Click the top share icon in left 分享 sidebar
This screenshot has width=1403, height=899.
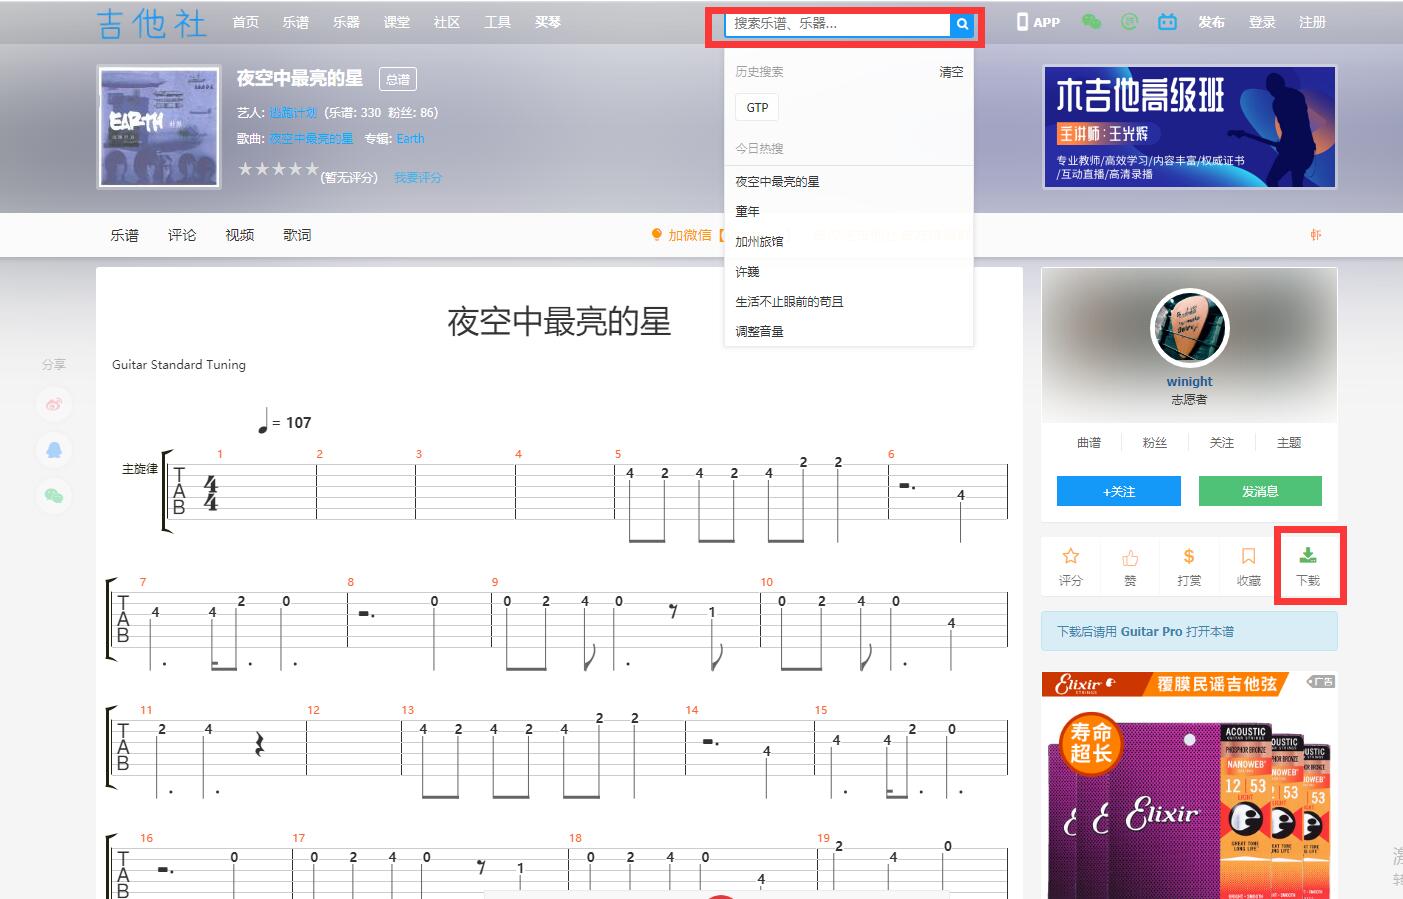(x=54, y=404)
